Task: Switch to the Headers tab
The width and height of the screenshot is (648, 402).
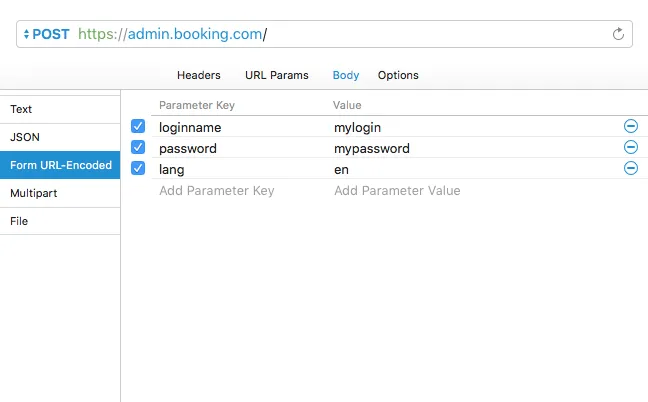Action: 199,75
